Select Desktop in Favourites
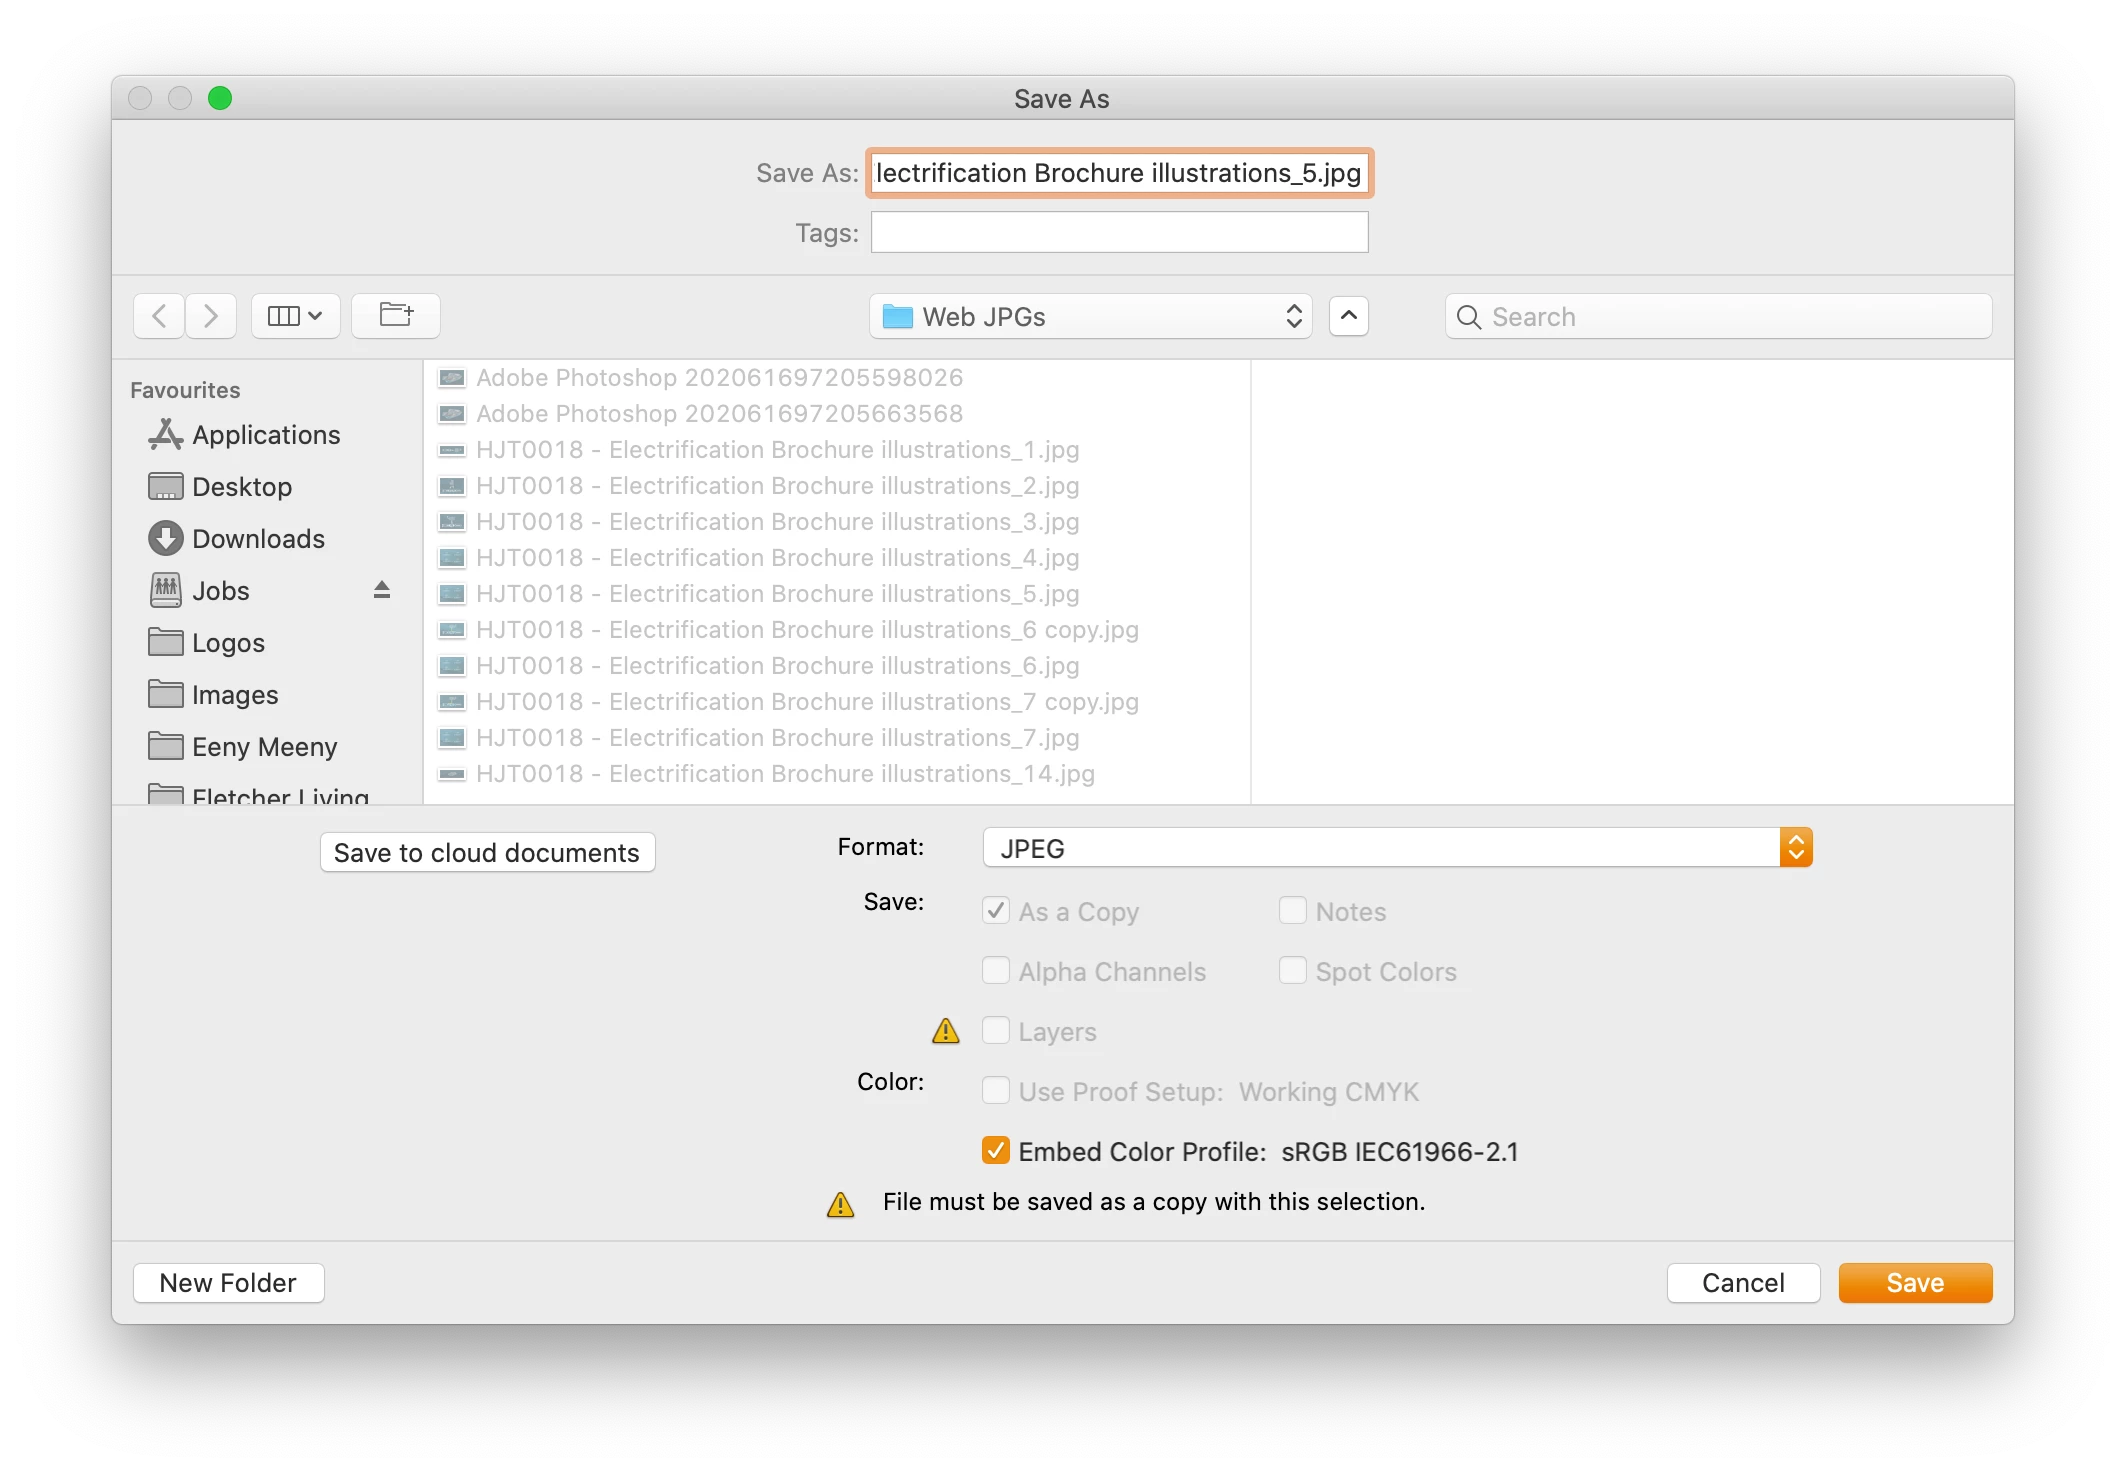Image resolution: width=2126 pixels, height=1472 pixels. (x=241, y=487)
